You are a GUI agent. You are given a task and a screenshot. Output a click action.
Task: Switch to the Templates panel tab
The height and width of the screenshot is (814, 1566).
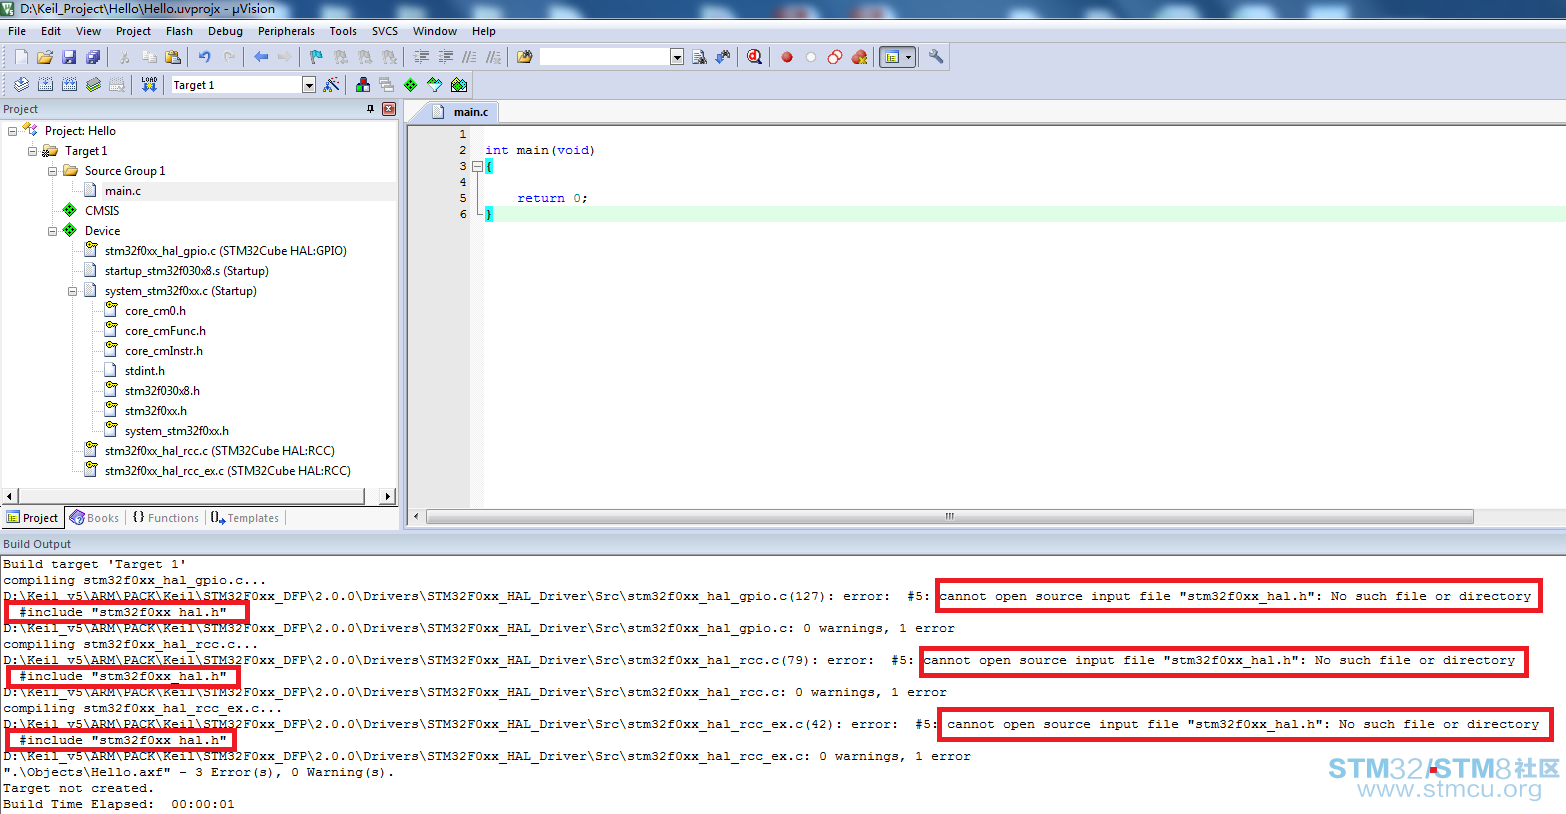(245, 518)
